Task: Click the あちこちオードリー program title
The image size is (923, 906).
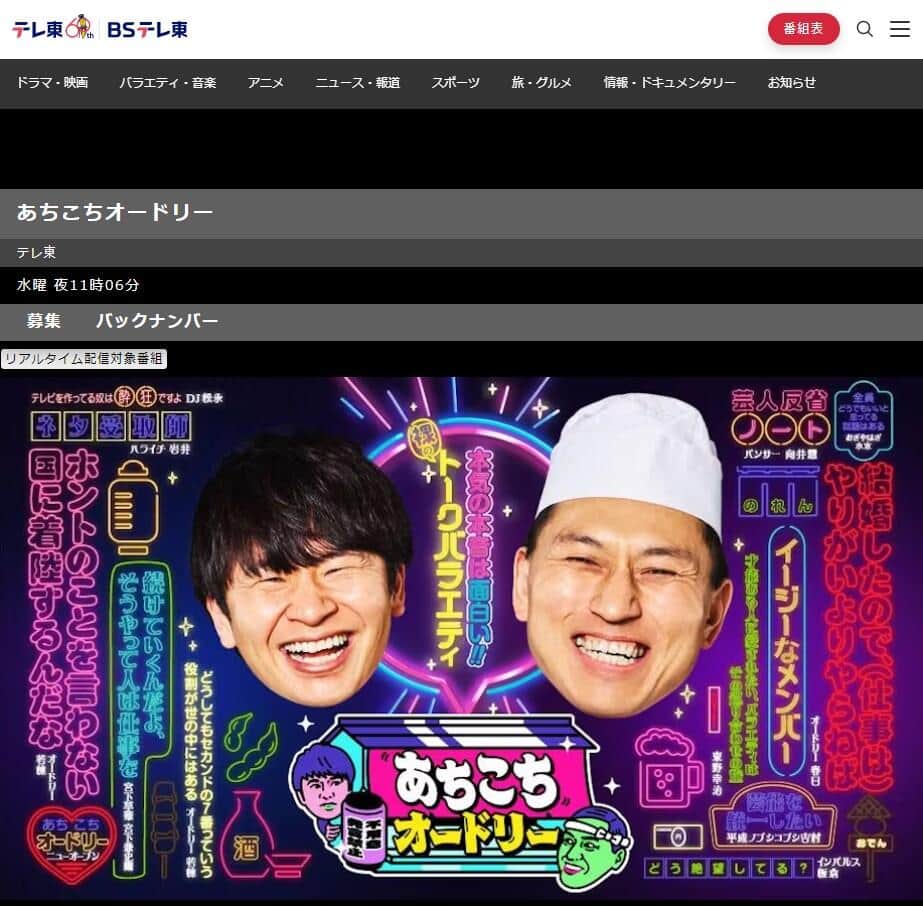Action: click(x=115, y=212)
